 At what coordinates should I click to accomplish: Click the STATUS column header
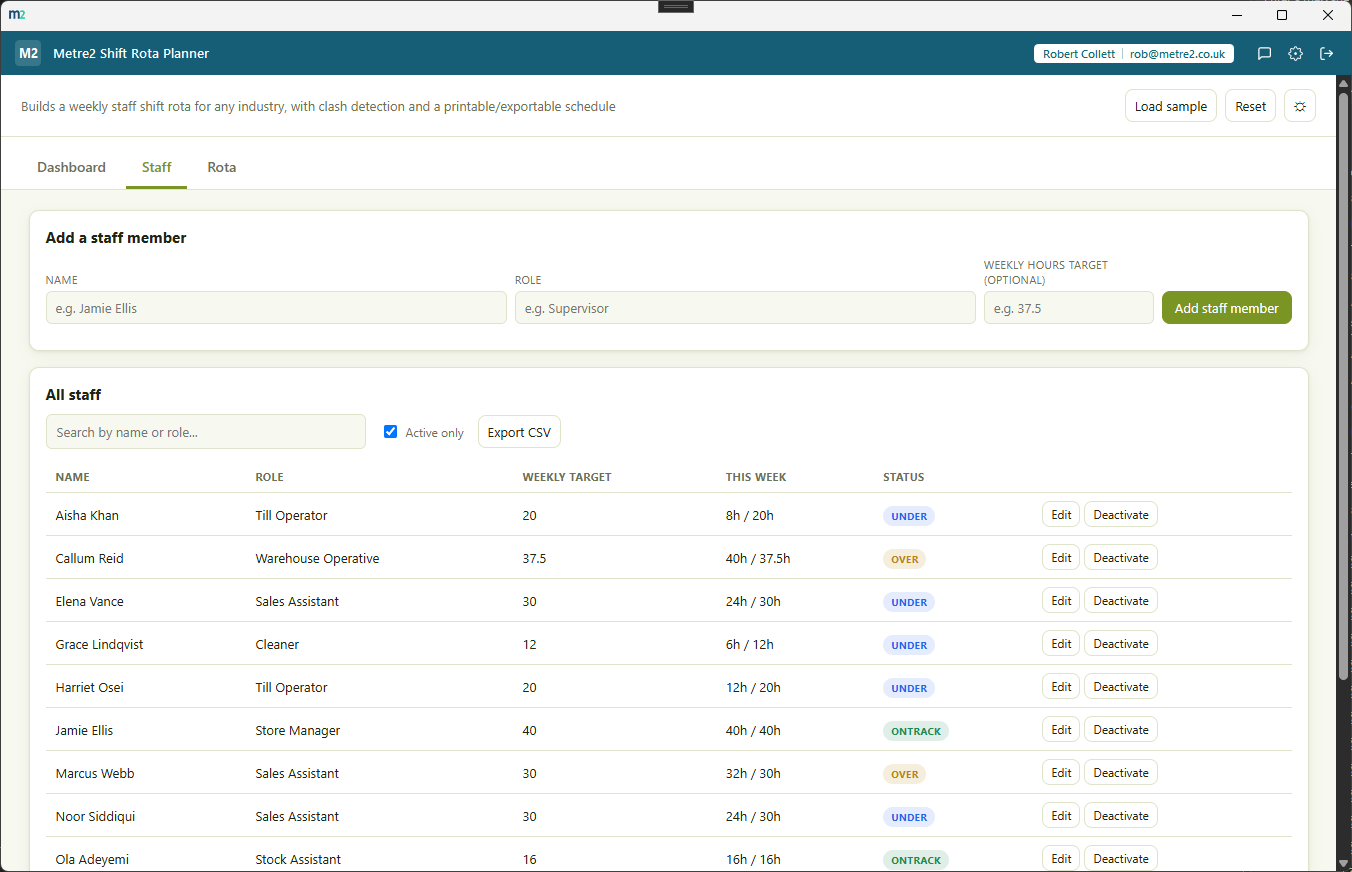[x=904, y=477]
